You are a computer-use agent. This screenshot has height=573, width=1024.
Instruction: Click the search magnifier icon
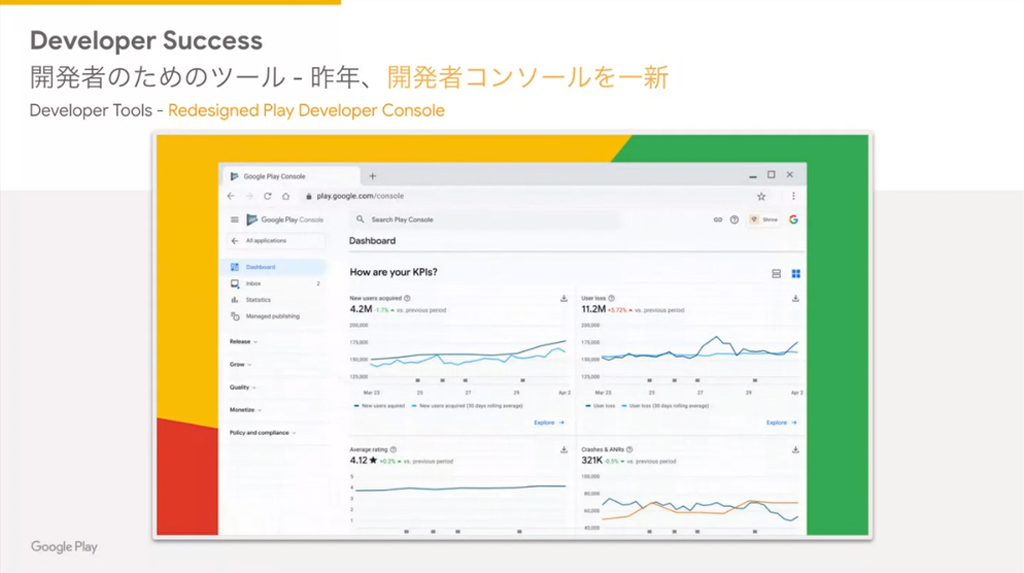(360, 220)
